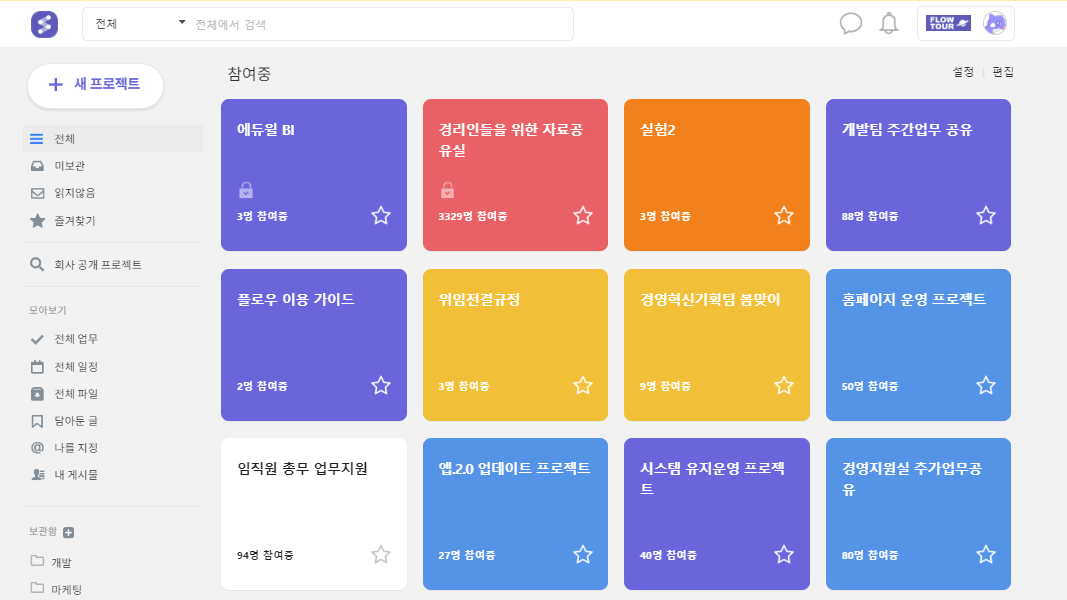
Task: Click the 새 프로젝트 button
Action: point(95,86)
